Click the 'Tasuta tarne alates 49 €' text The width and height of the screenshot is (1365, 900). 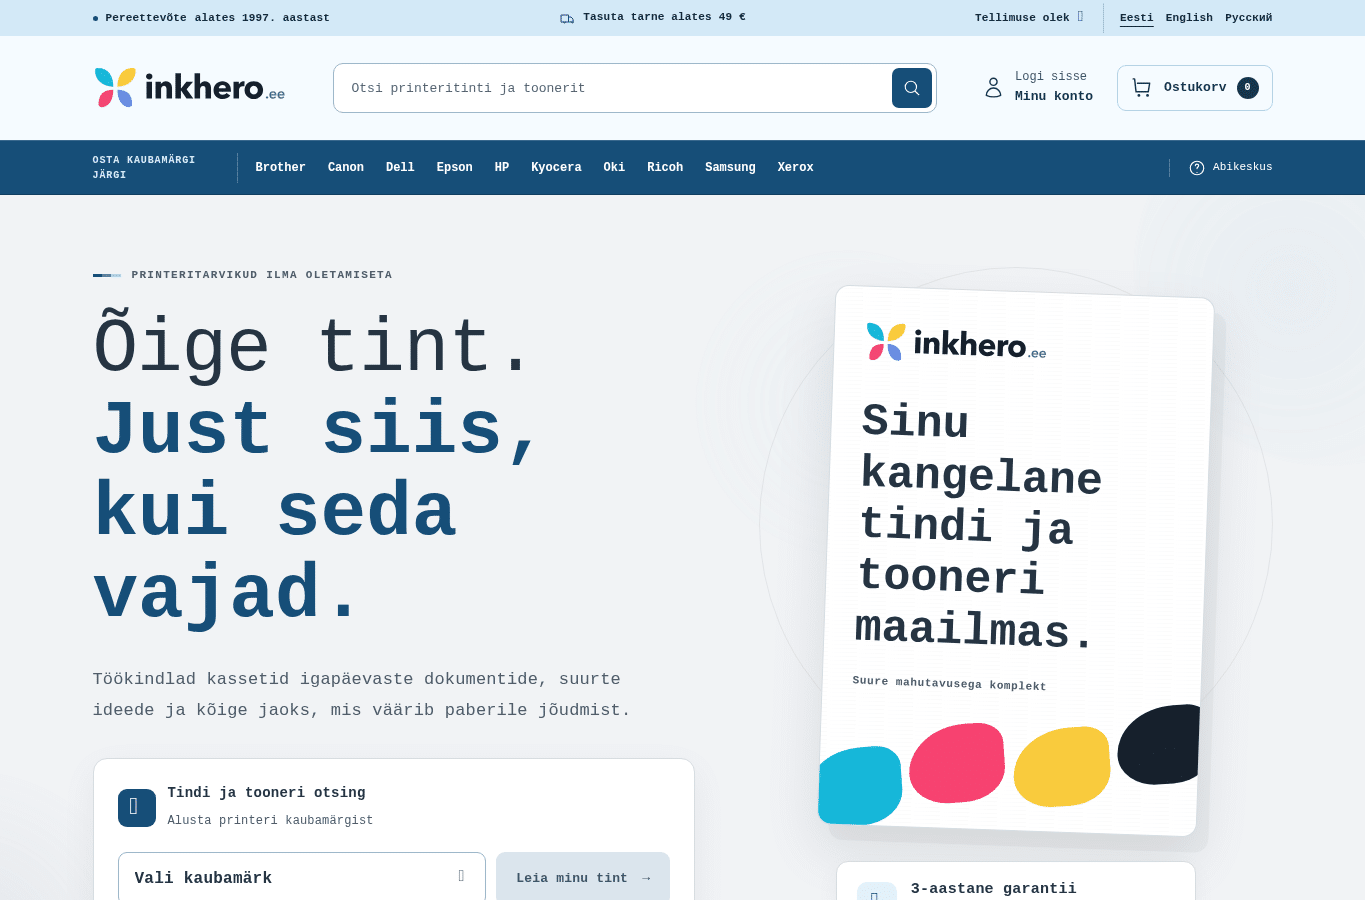click(664, 17)
